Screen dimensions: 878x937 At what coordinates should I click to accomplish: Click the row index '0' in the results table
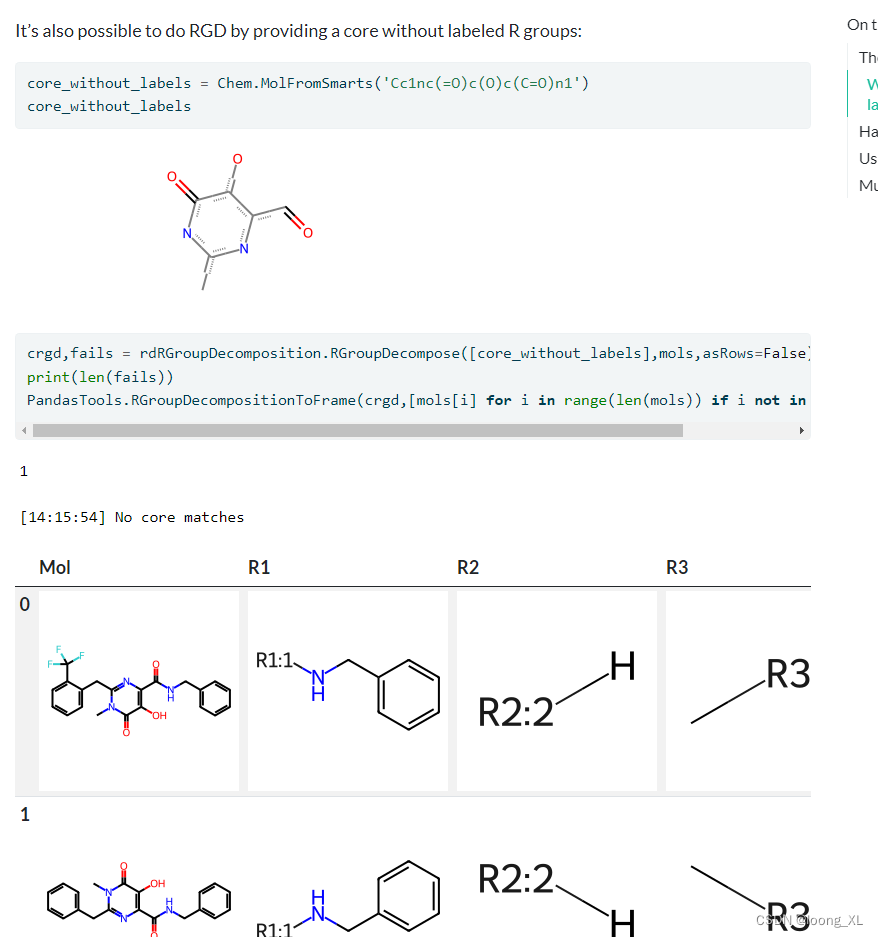coord(24,604)
